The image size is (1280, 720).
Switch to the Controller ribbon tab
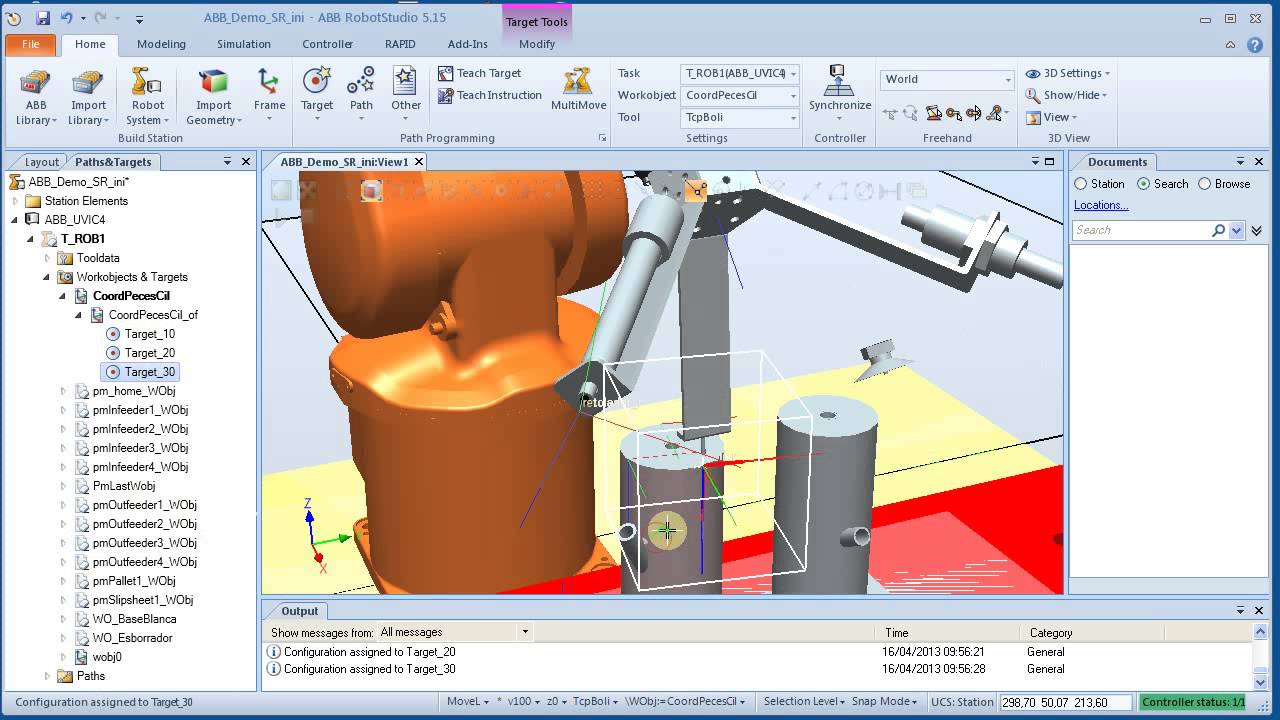pos(327,44)
